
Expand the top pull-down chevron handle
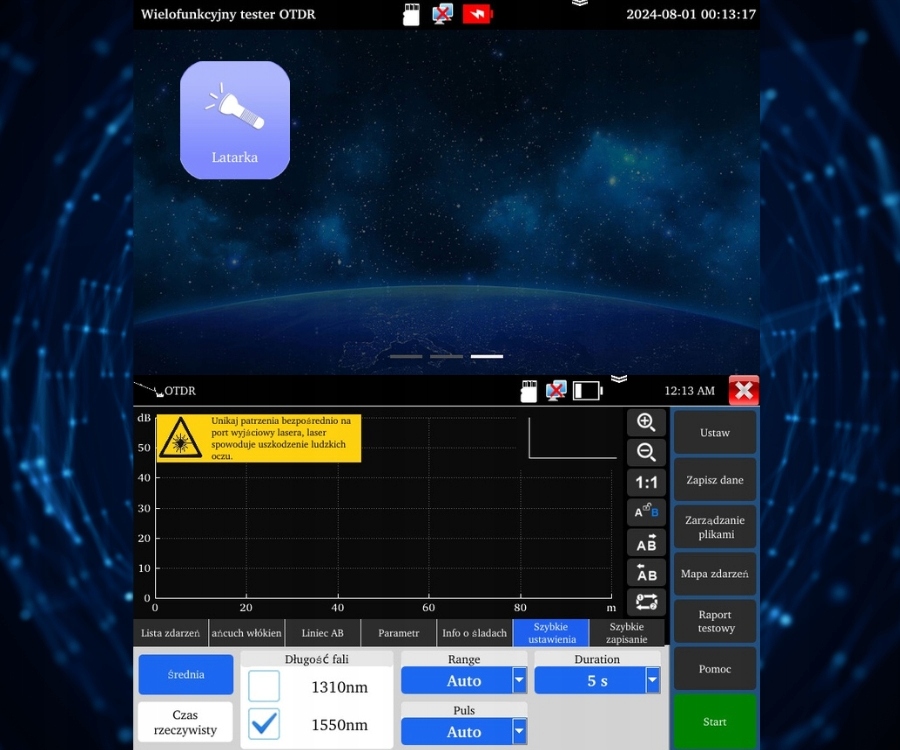[x=580, y=3]
